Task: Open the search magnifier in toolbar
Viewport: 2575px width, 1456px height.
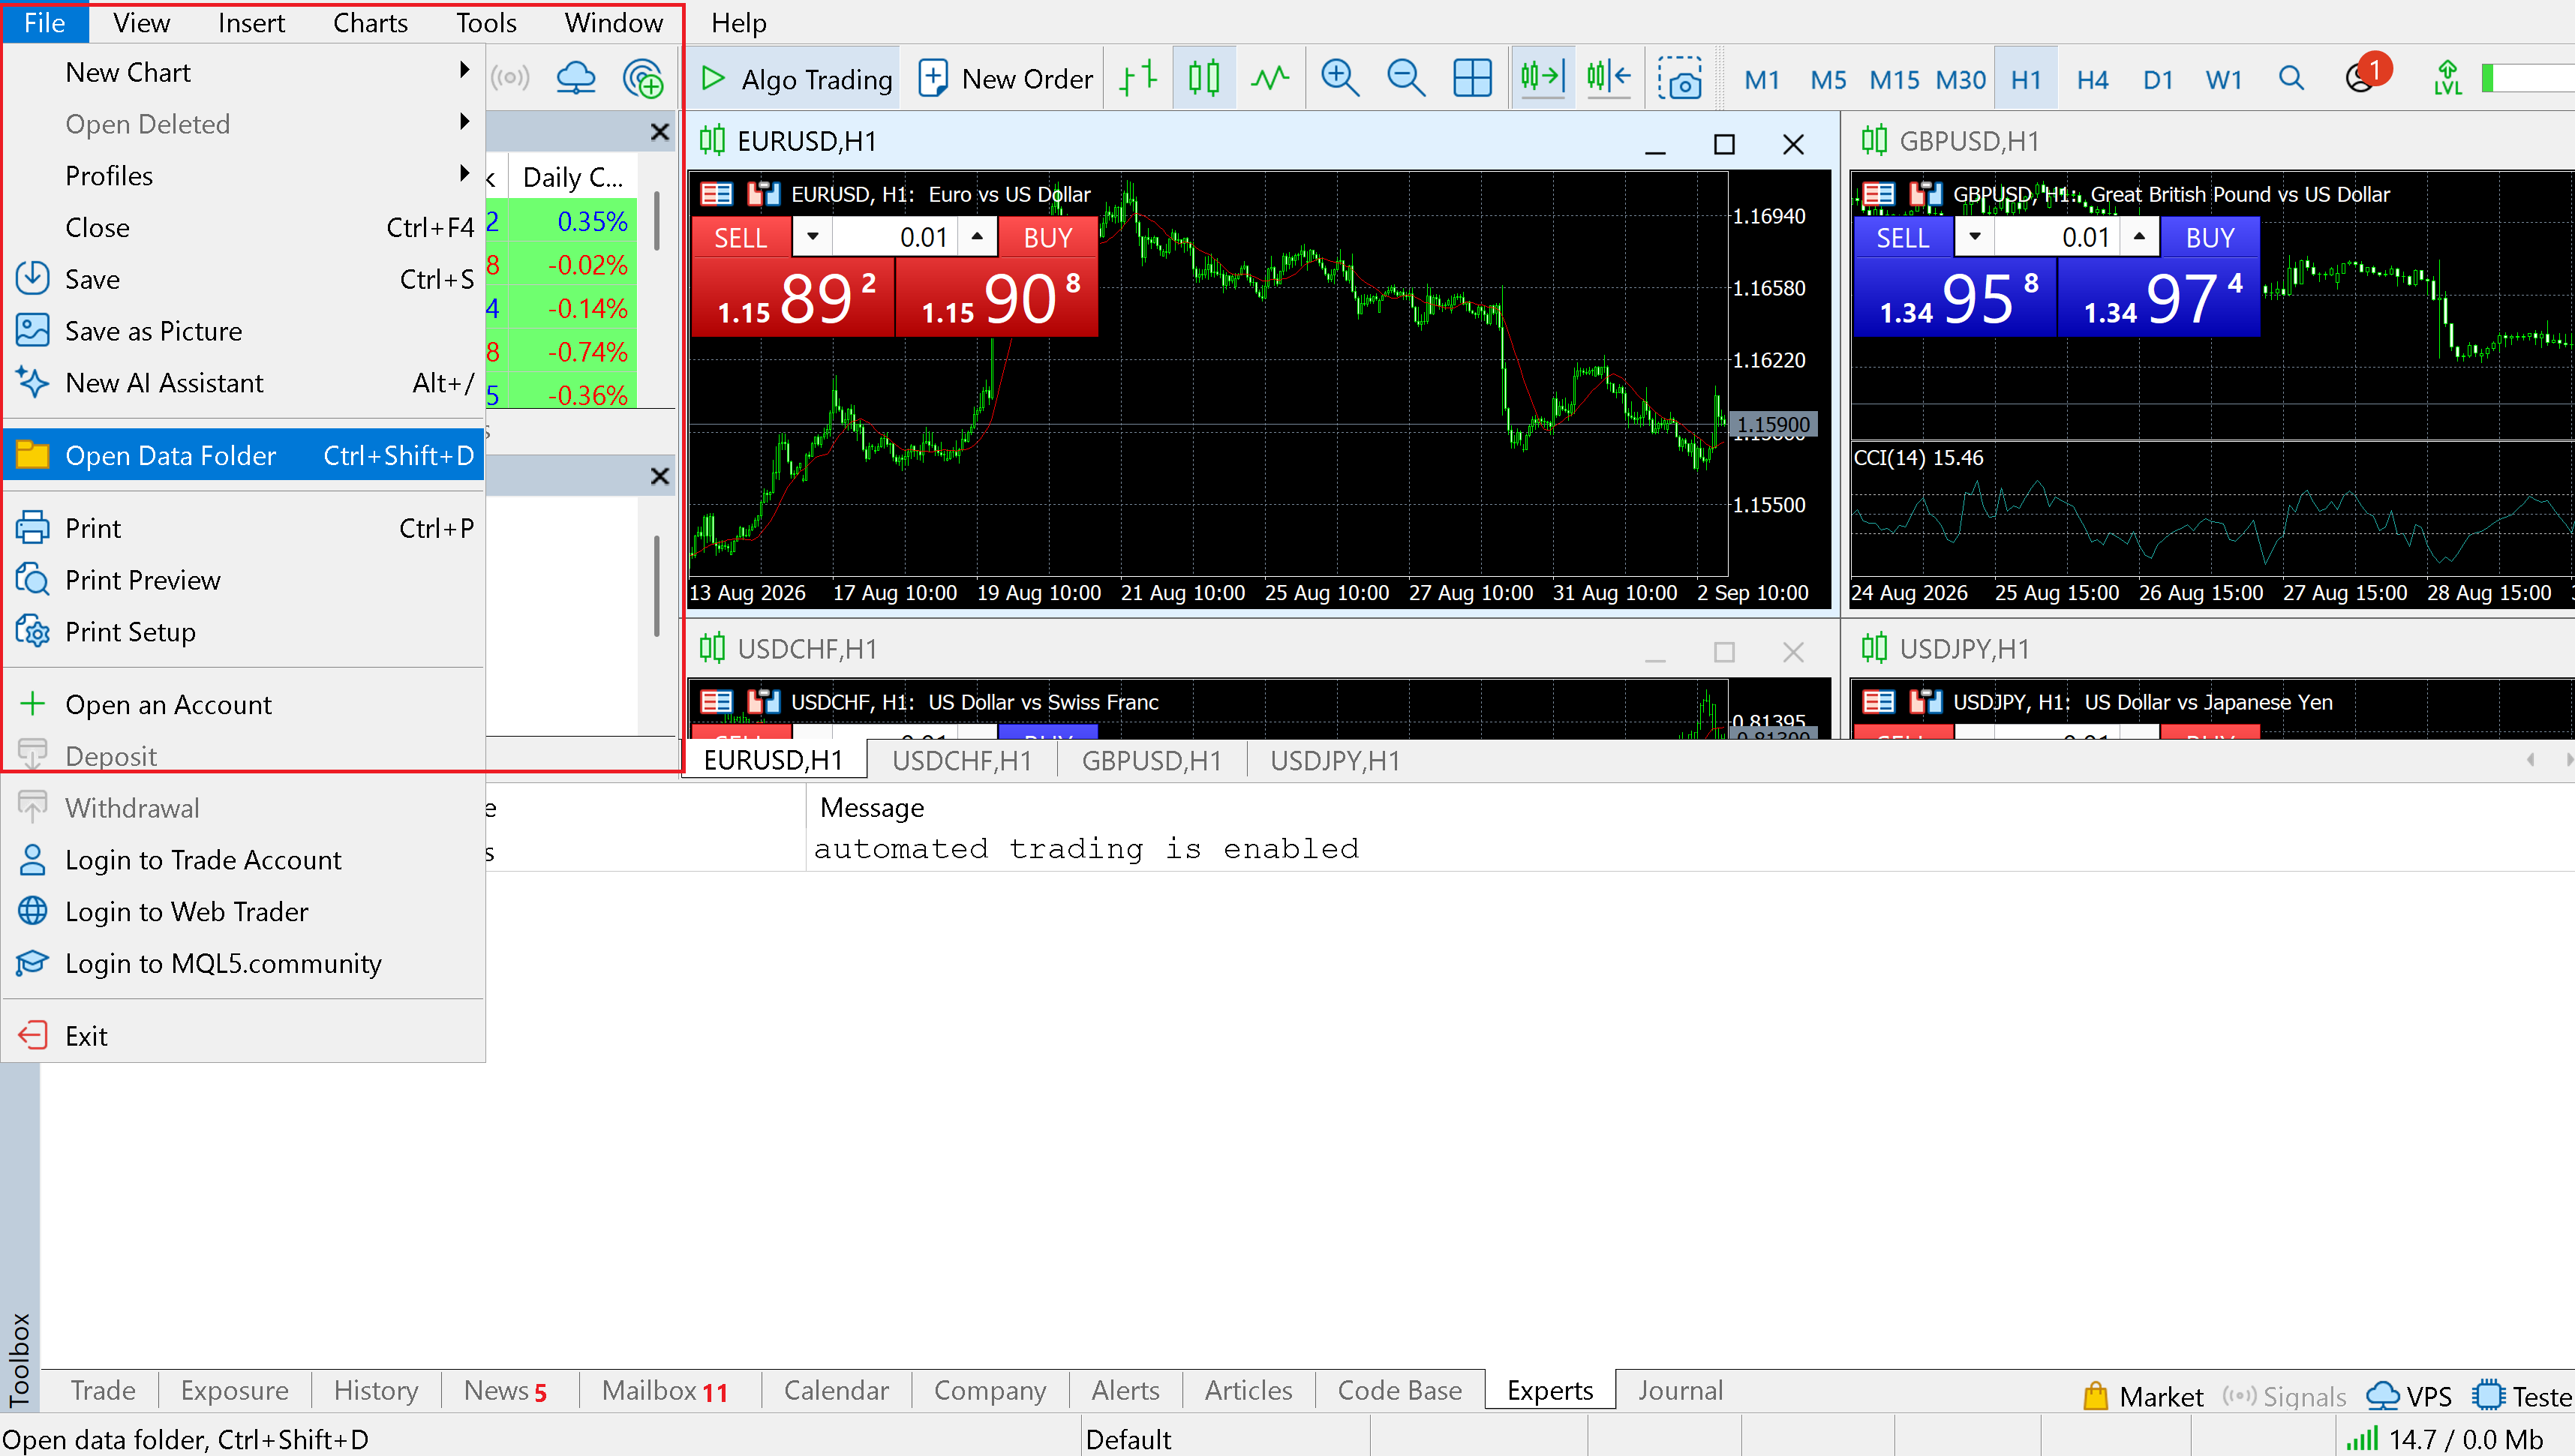Action: pos(2291,78)
